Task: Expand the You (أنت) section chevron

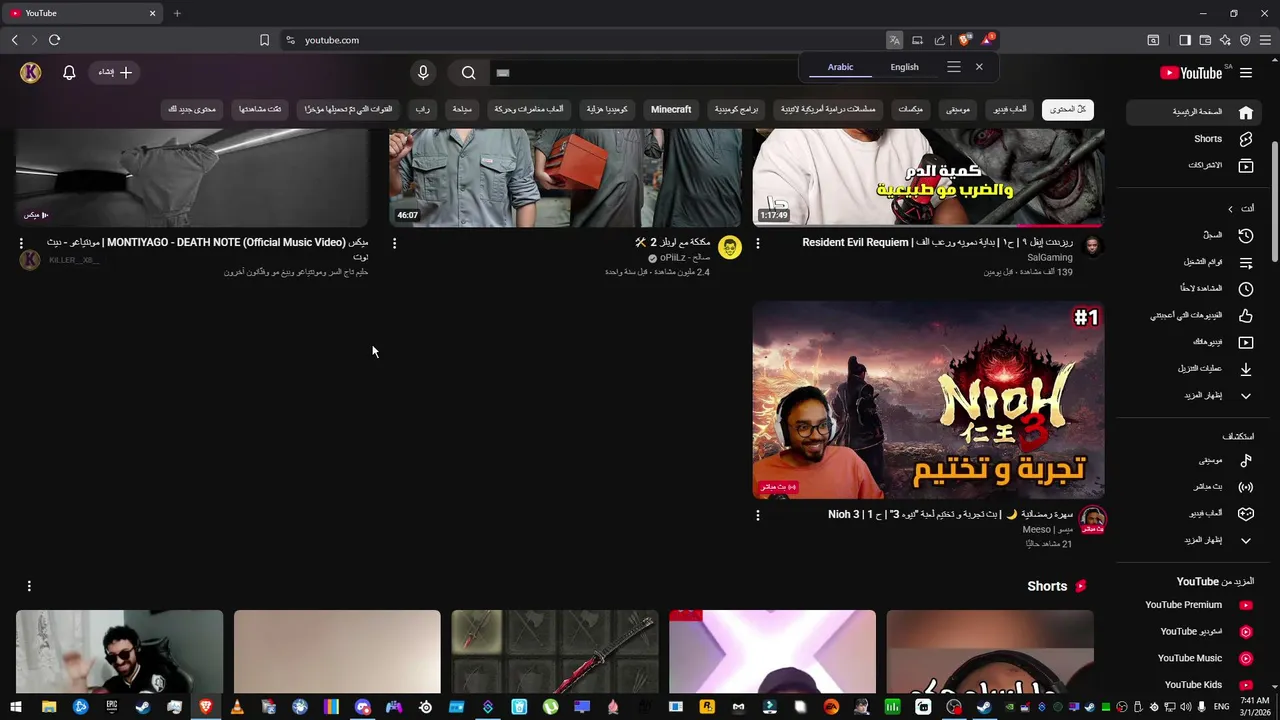Action: 1231,209
